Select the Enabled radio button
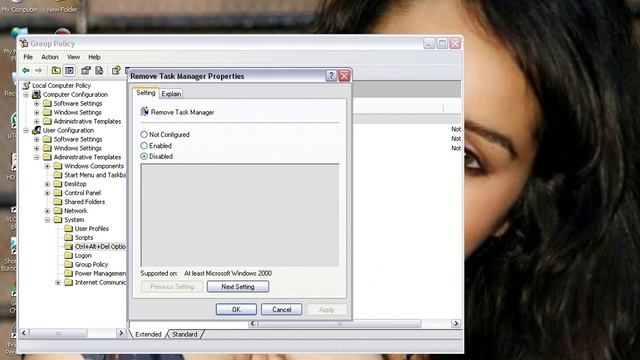Screen dimensions: 640x360 point(144,145)
